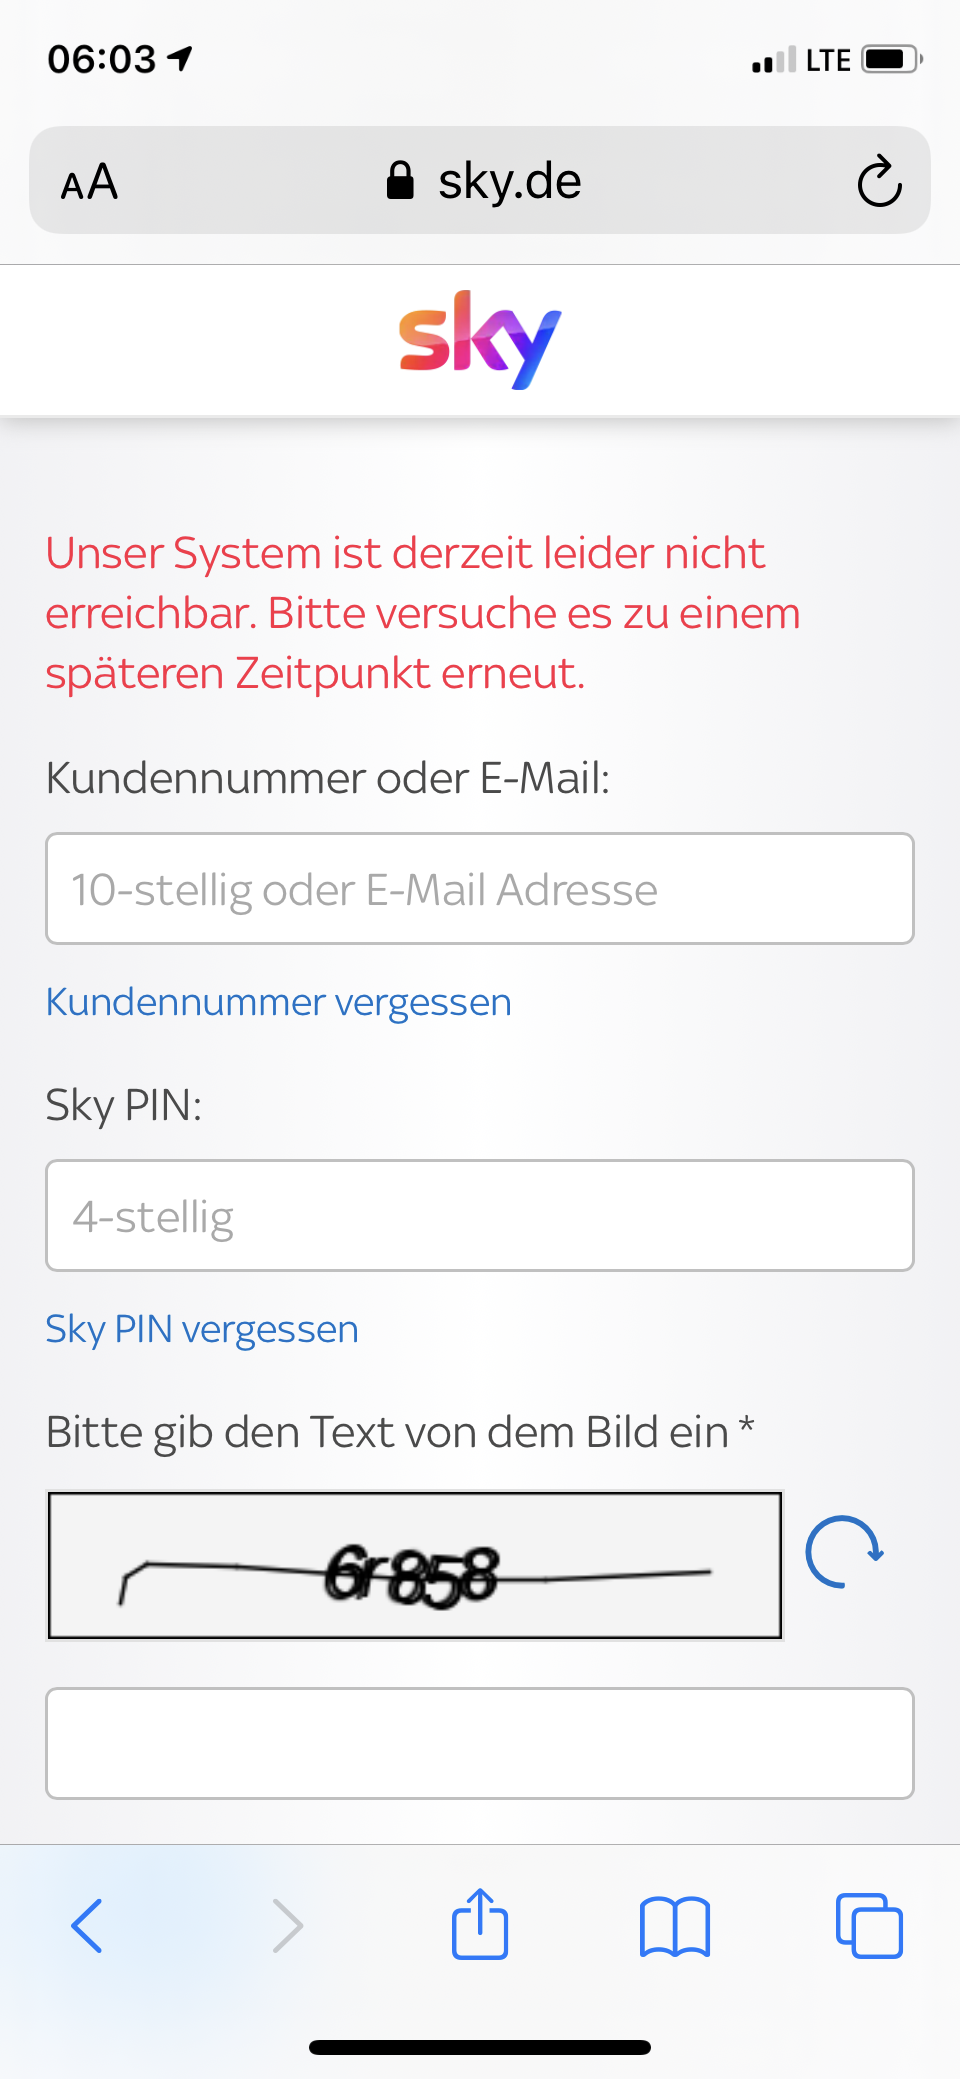The height and width of the screenshot is (2079, 960).
Task: Tap the sky.de URL in address bar
Action: (509, 181)
